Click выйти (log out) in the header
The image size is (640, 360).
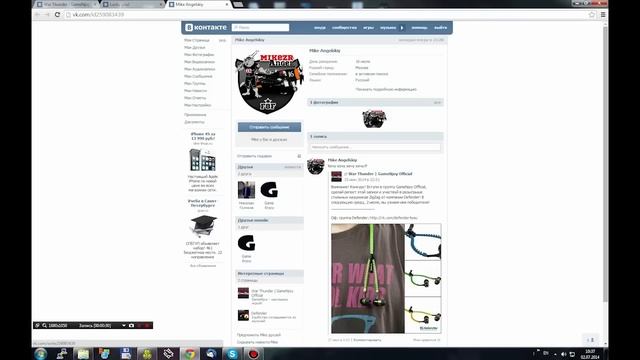point(440,28)
